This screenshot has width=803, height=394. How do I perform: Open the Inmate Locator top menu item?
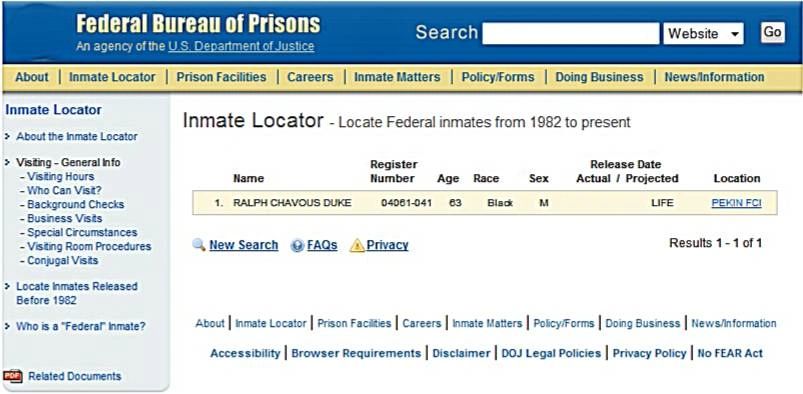[x=112, y=77]
